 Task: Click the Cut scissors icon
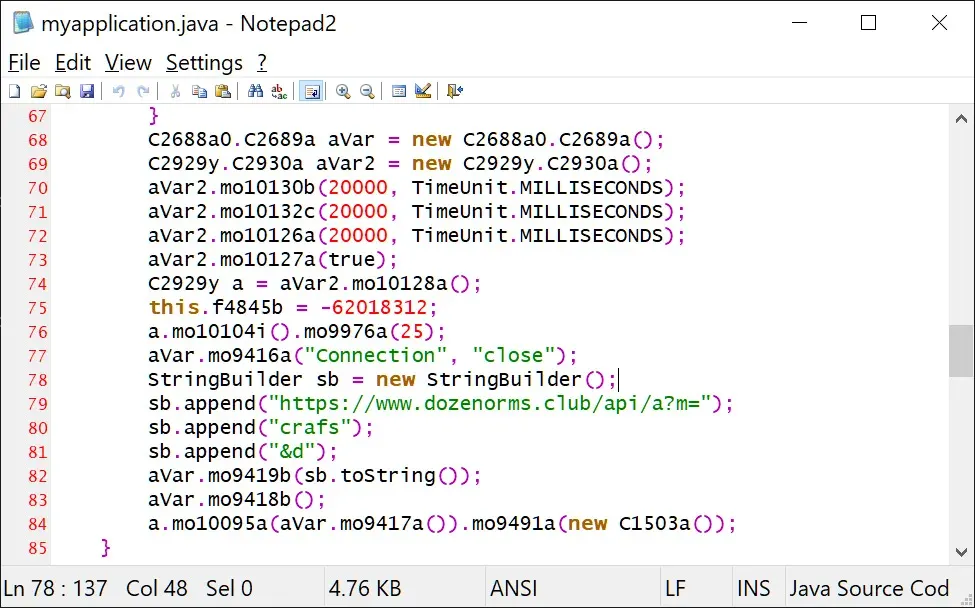tap(175, 91)
